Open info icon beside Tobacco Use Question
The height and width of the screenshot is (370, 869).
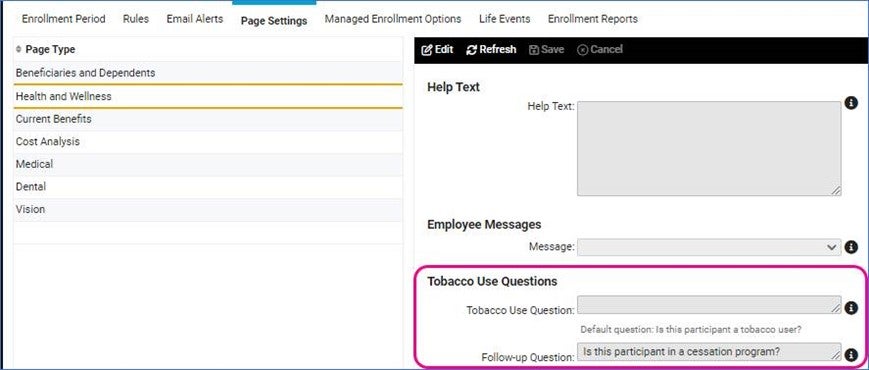[851, 308]
